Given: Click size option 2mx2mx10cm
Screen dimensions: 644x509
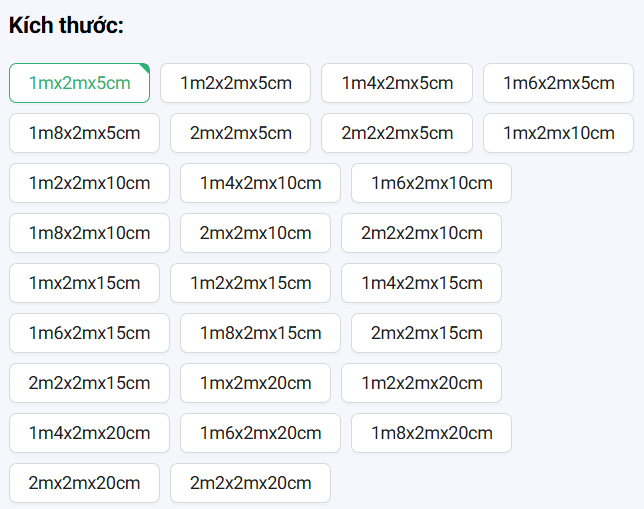Looking at the screenshot, I should [x=255, y=233].
